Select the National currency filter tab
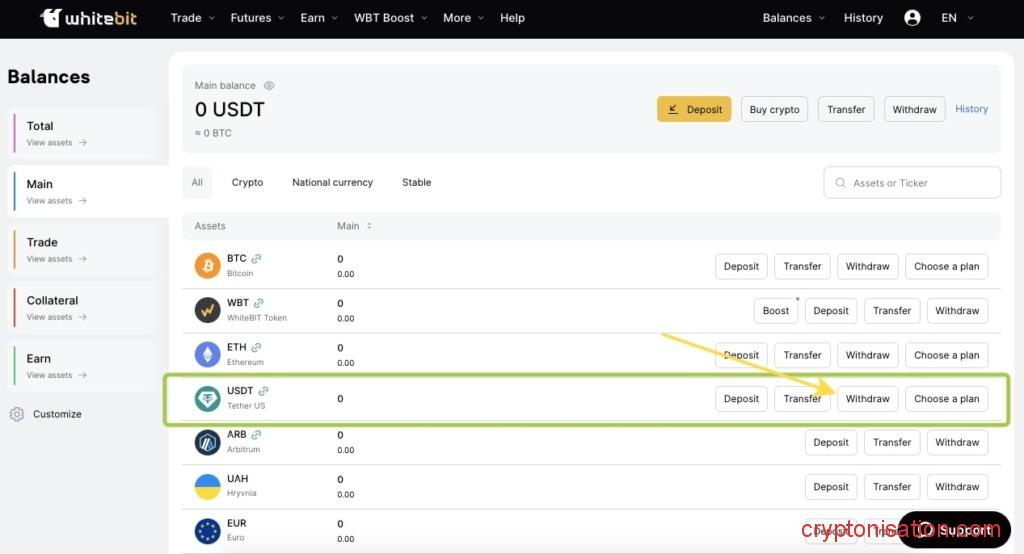Screen dimensions: 1024x554 (332, 182)
